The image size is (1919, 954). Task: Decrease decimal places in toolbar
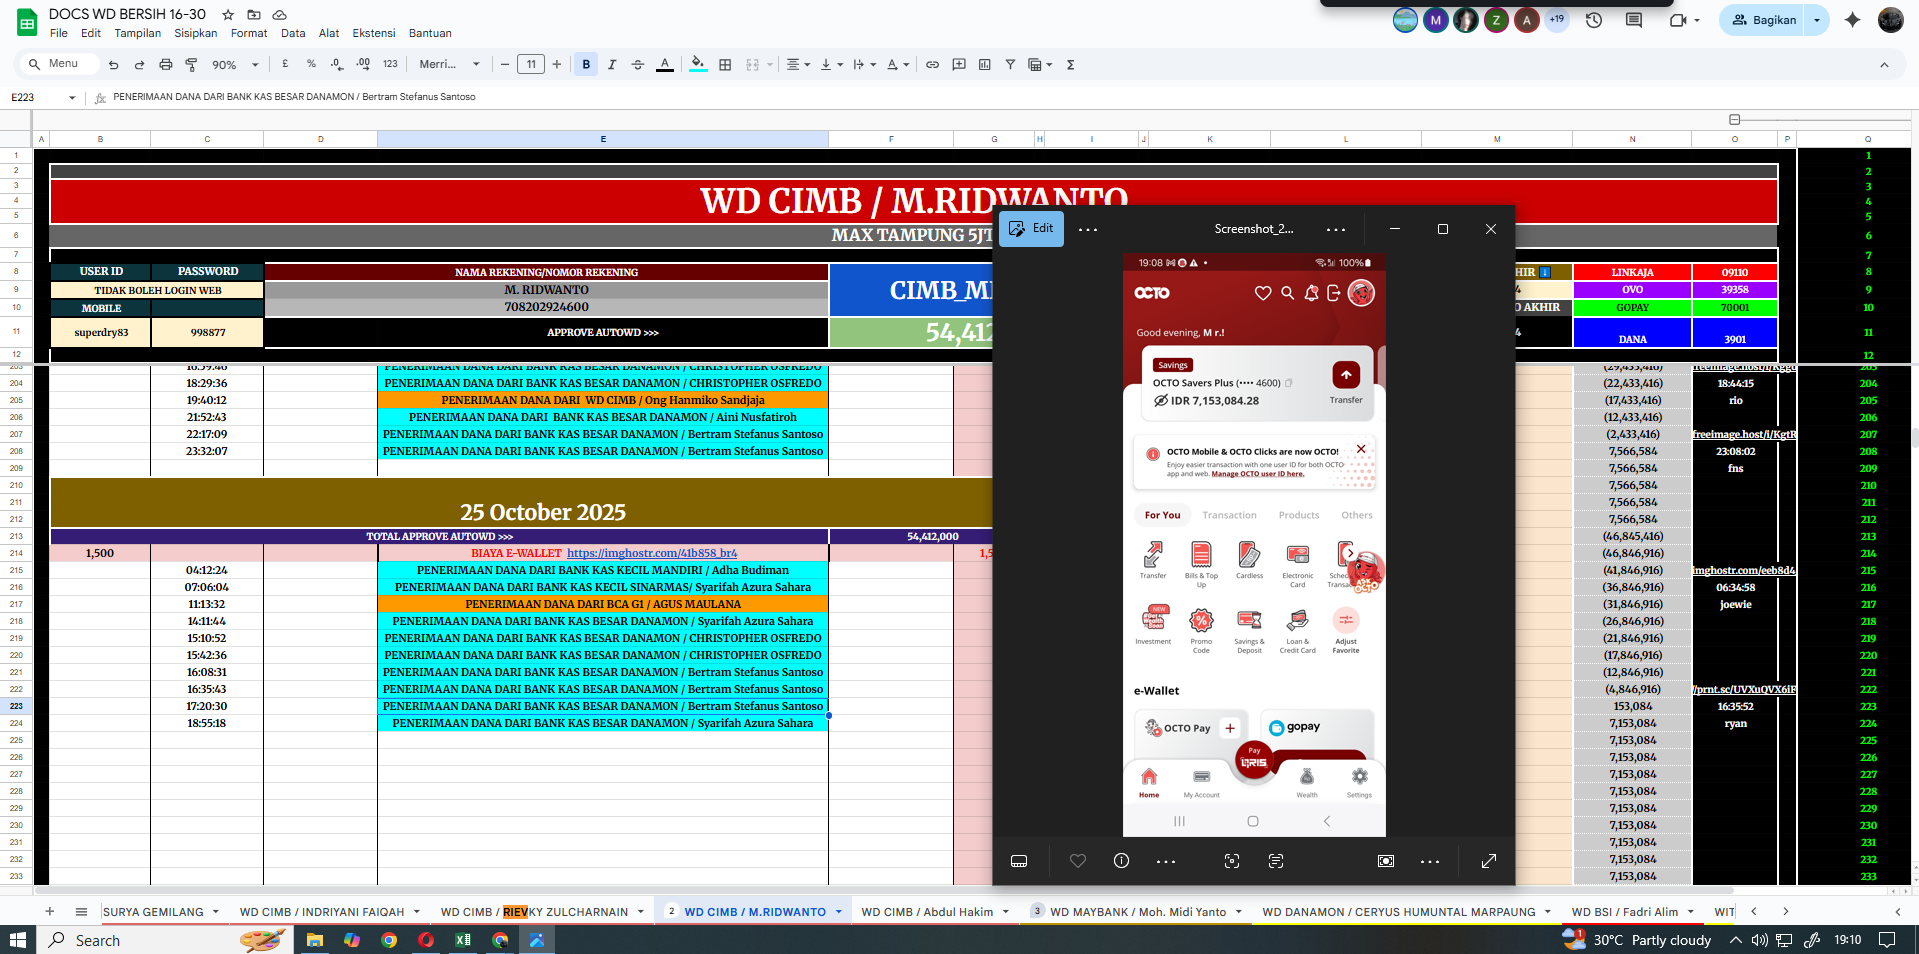point(337,64)
